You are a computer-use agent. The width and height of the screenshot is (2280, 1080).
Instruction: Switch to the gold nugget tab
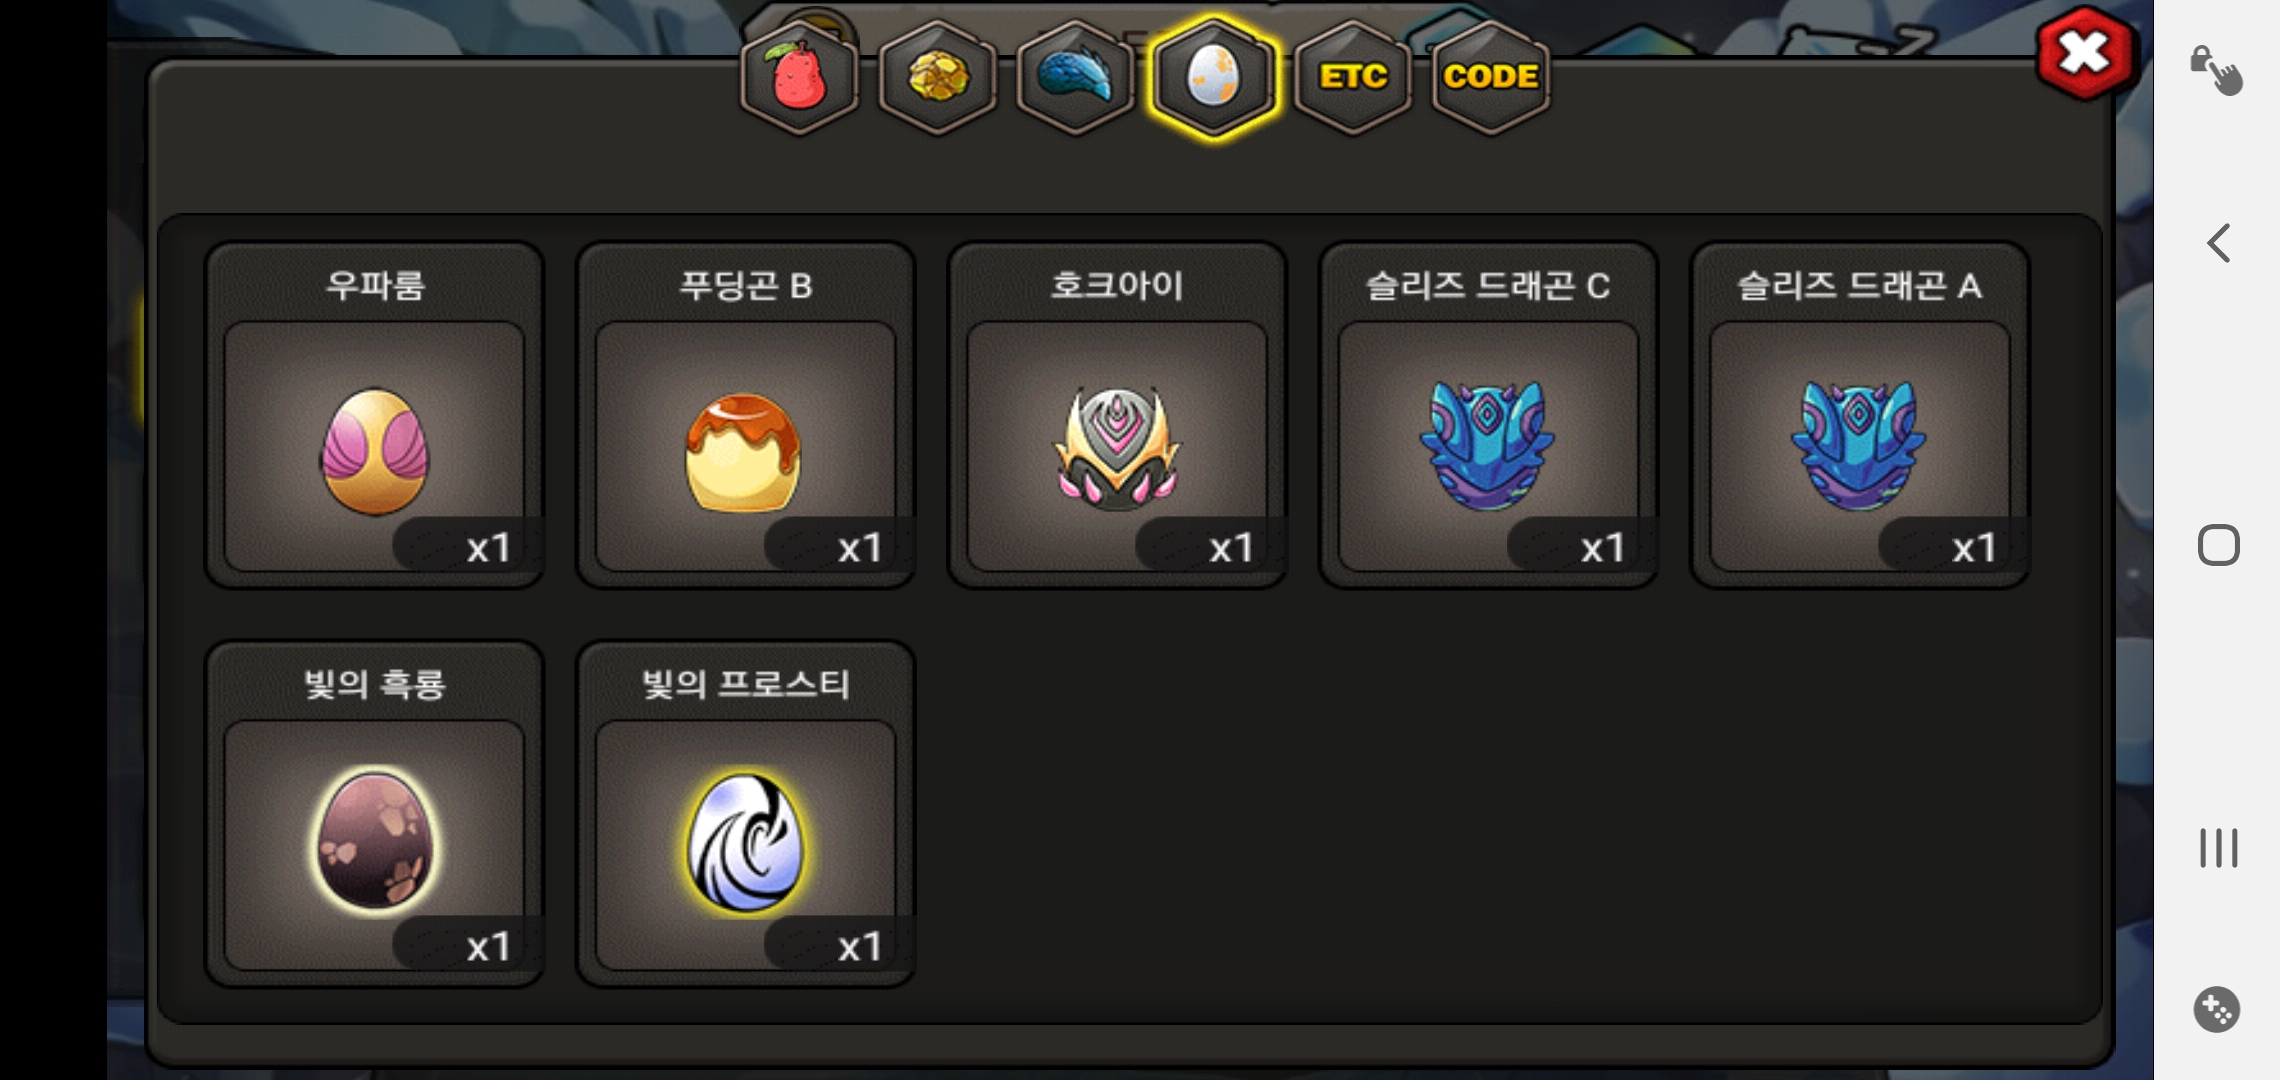937,77
